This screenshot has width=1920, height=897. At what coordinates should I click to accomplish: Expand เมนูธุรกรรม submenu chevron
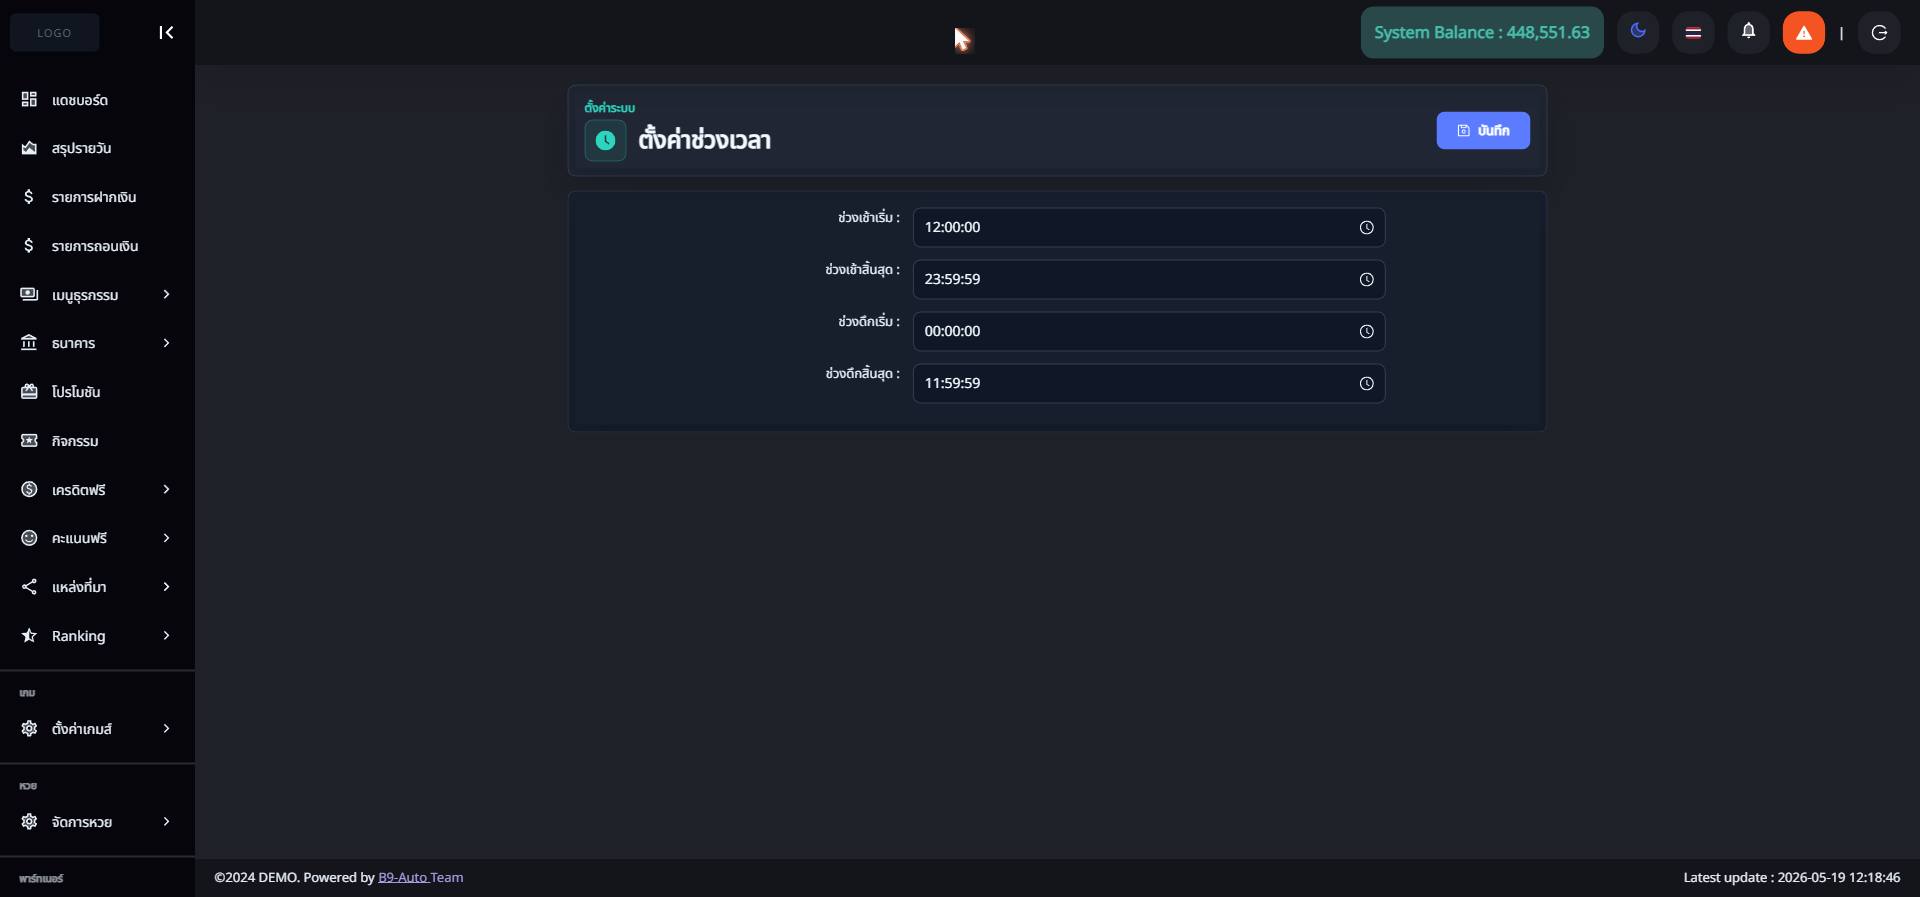click(x=166, y=294)
